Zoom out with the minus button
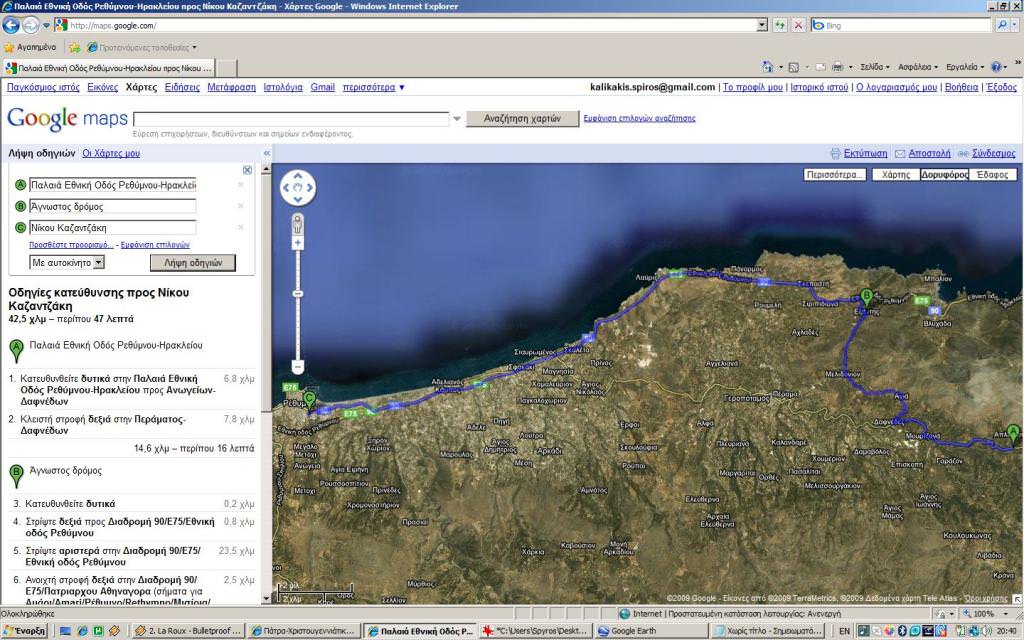This screenshot has height=640, width=1024. [298, 367]
